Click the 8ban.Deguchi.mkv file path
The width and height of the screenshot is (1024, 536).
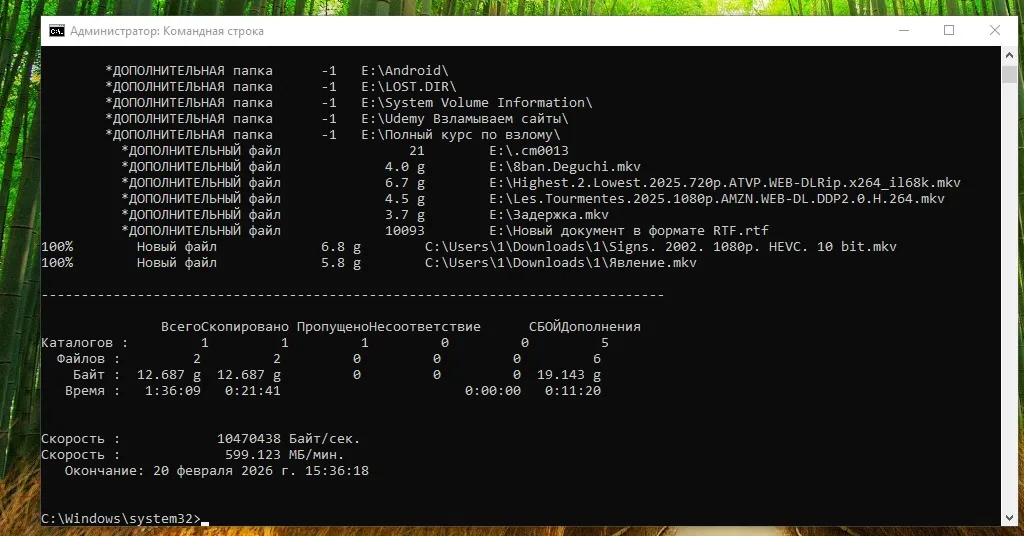pos(565,166)
